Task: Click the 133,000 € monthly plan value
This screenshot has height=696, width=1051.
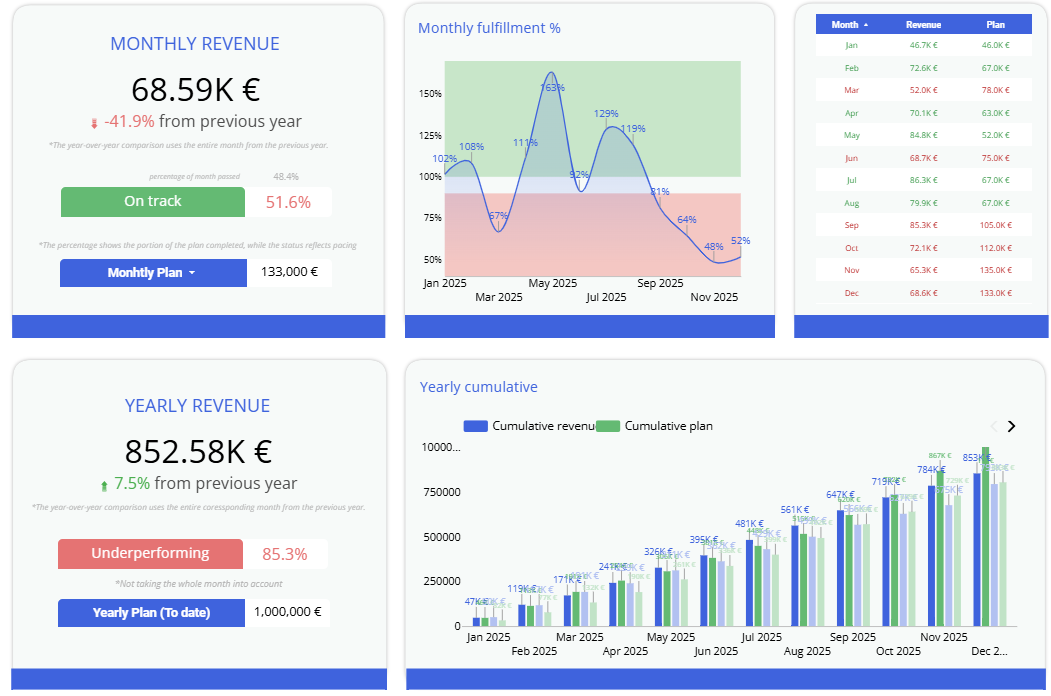Action: tap(288, 273)
